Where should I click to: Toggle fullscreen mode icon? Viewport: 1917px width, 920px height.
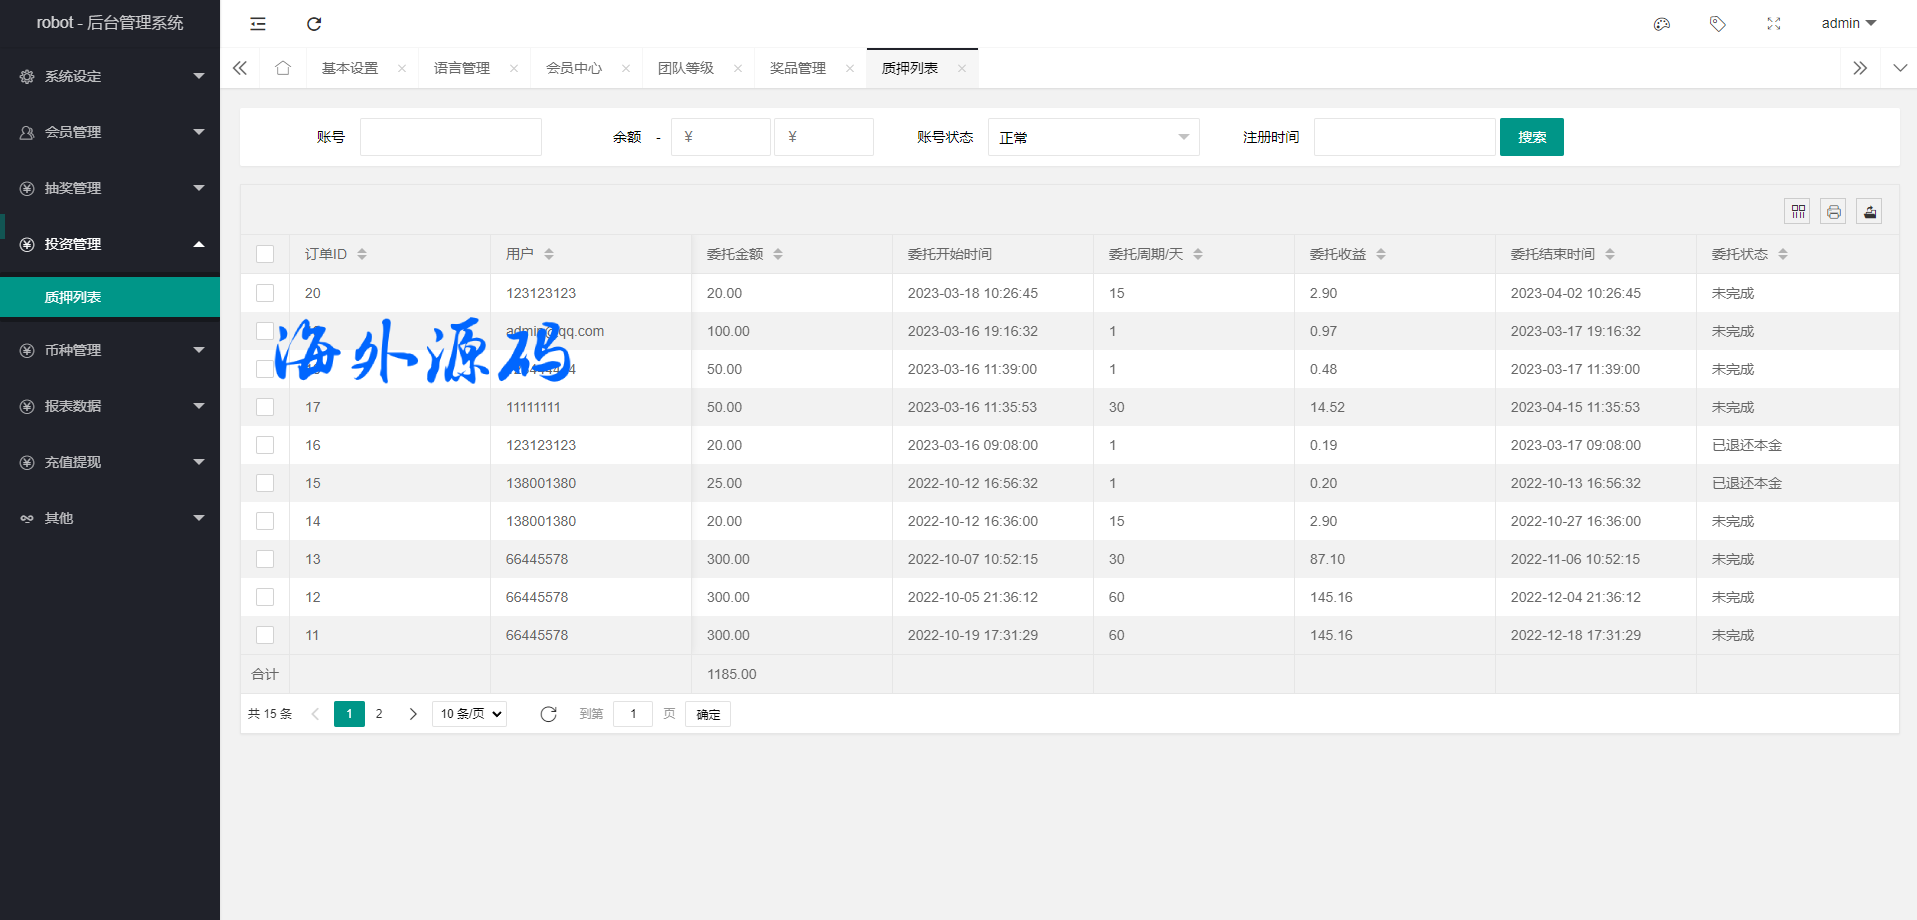tap(1774, 24)
